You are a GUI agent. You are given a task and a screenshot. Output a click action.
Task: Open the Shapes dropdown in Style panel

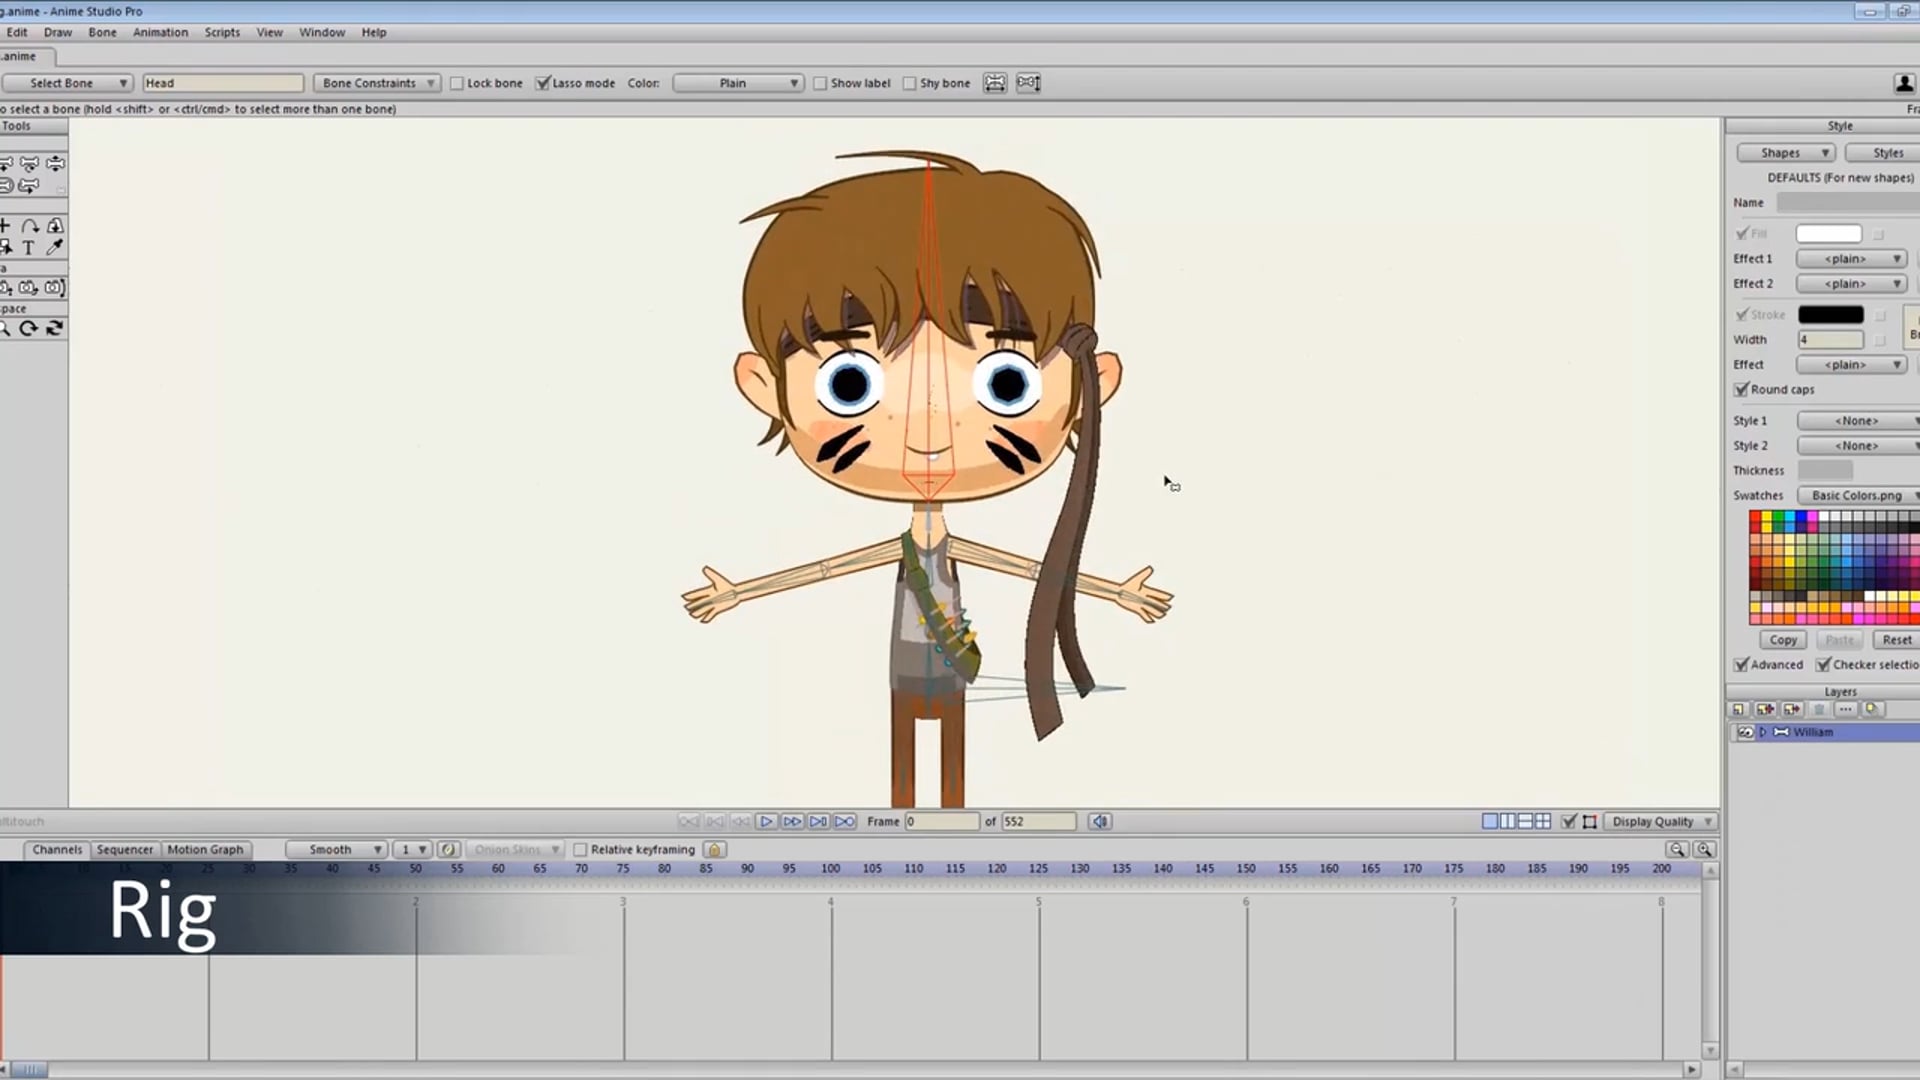pyautogui.click(x=1786, y=153)
